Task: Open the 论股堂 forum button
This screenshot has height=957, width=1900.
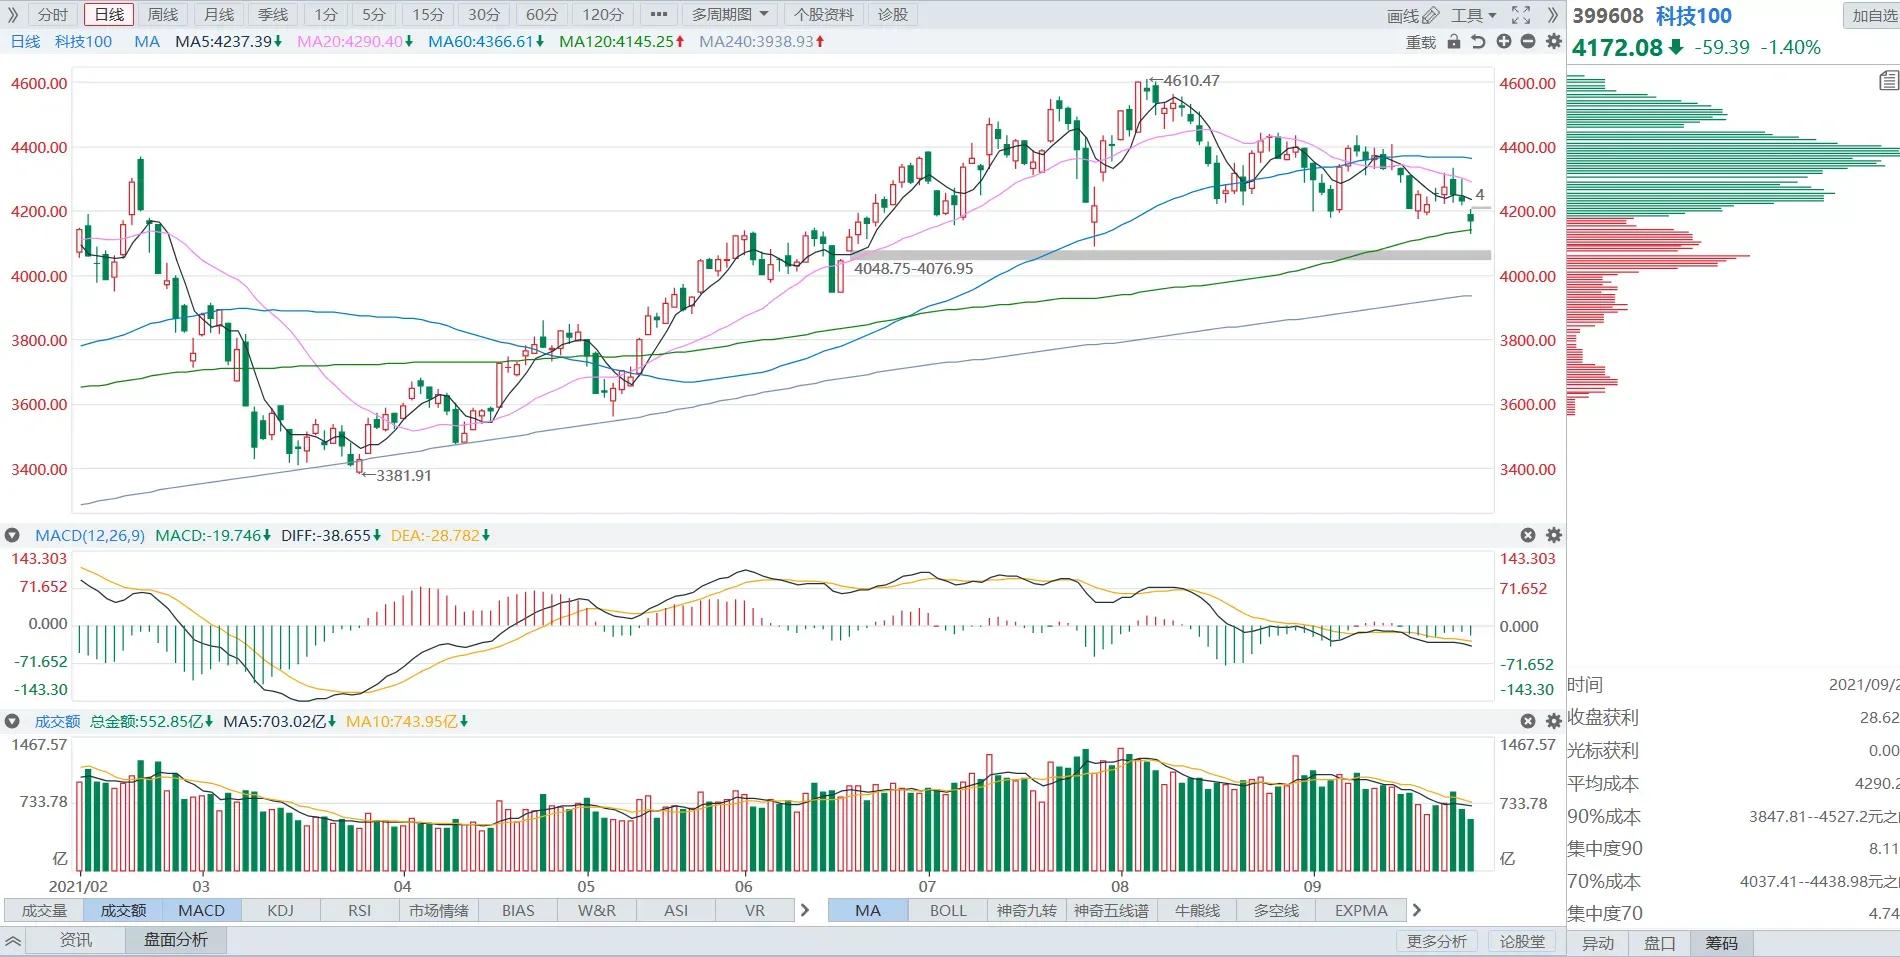Action: [1522, 942]
